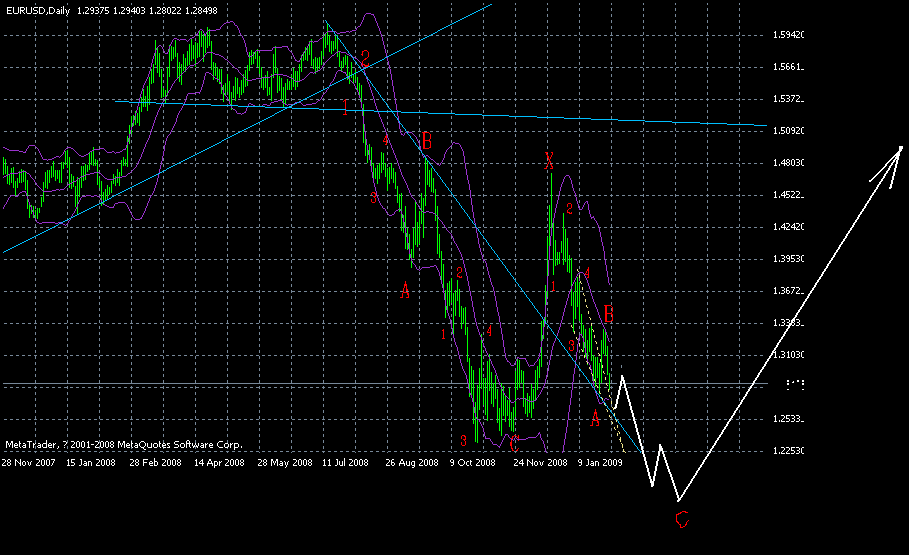Click the 1.4522 price axis label
This screenshot has height=555, width=909.
[788, 194]
